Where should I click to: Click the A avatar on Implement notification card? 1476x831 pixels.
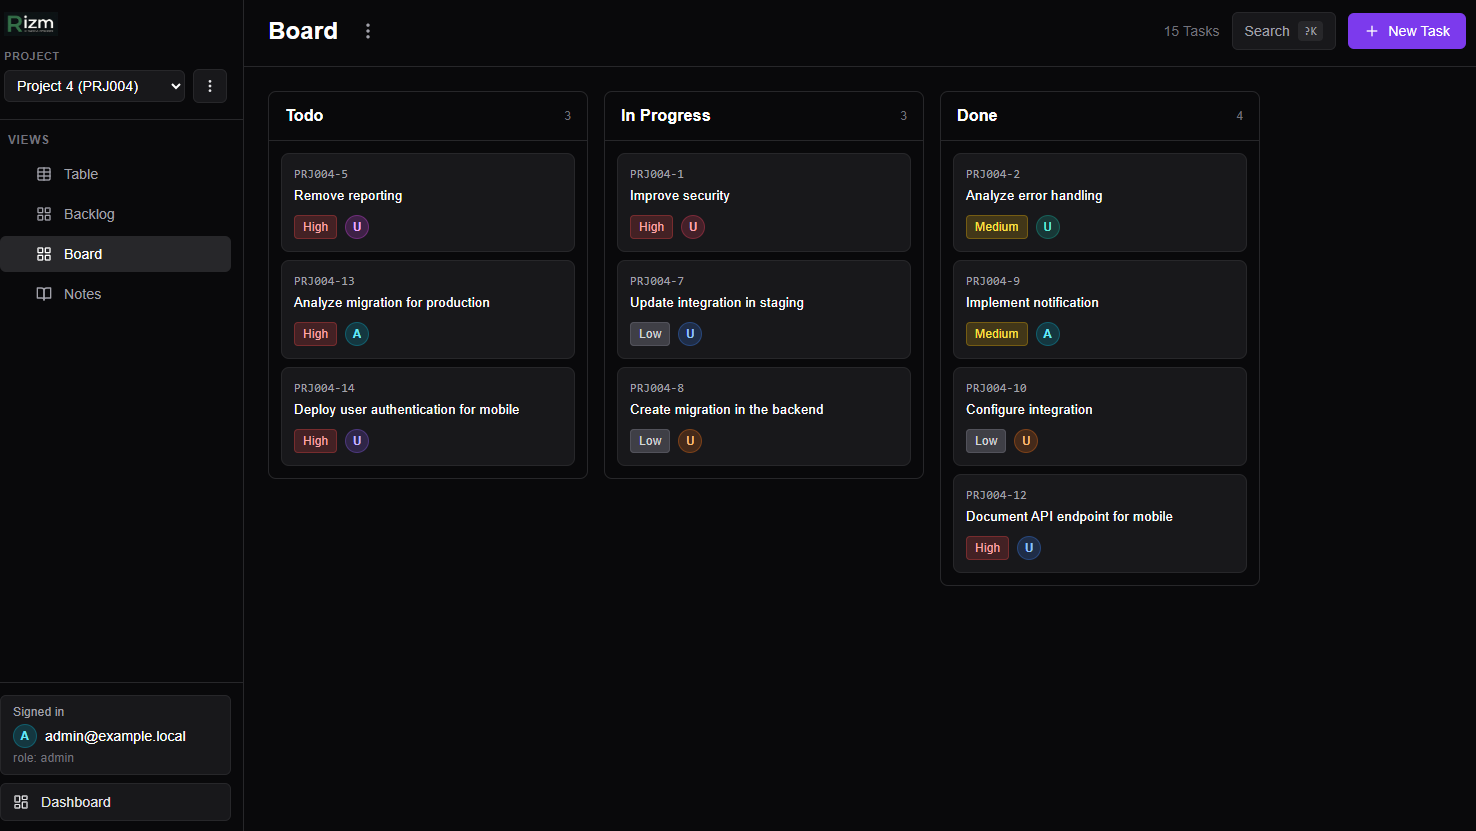[1047, 334]
